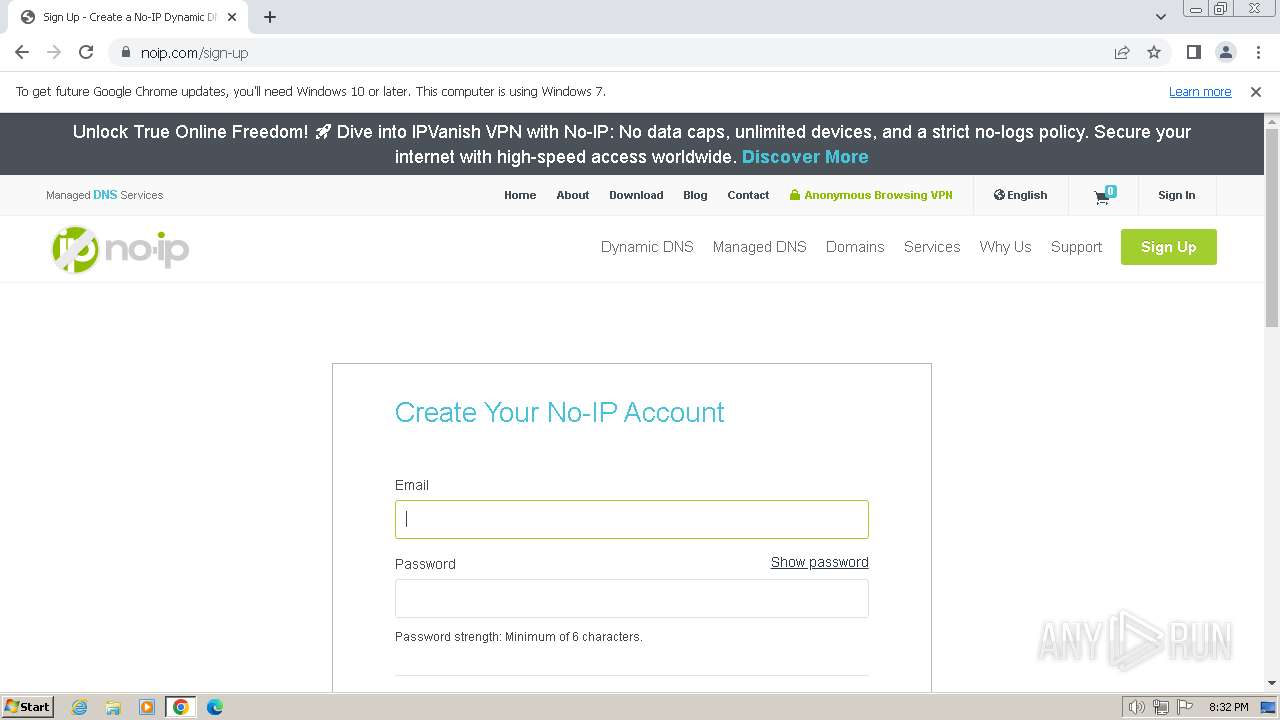
Task: Click the taskbar clock 8:32 PM
Action: [1228, 707]
